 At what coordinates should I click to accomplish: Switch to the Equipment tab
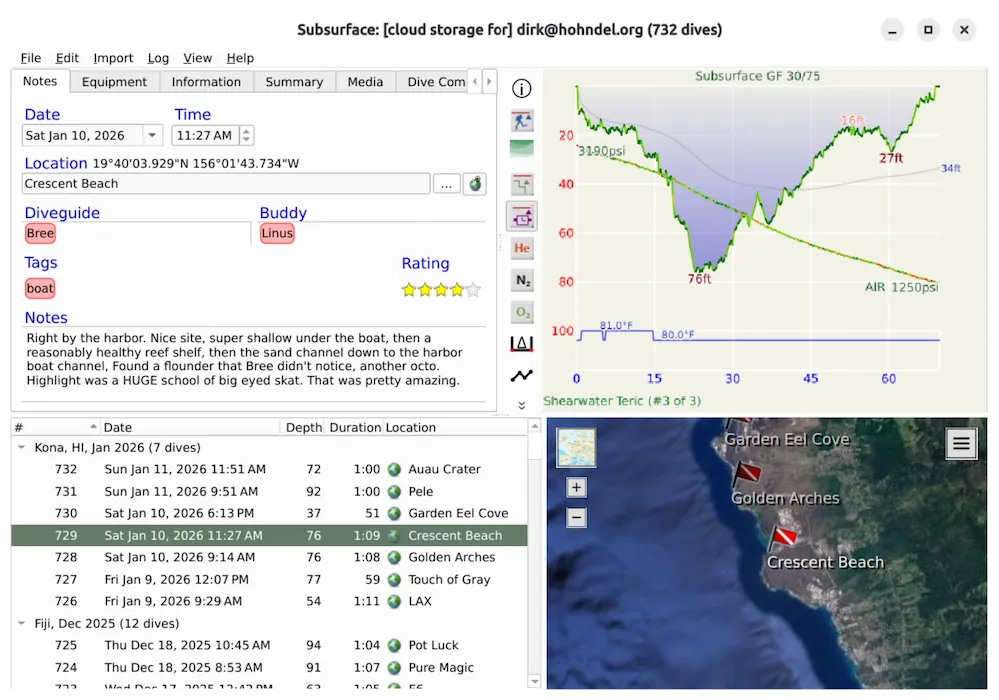click(114, 82)
